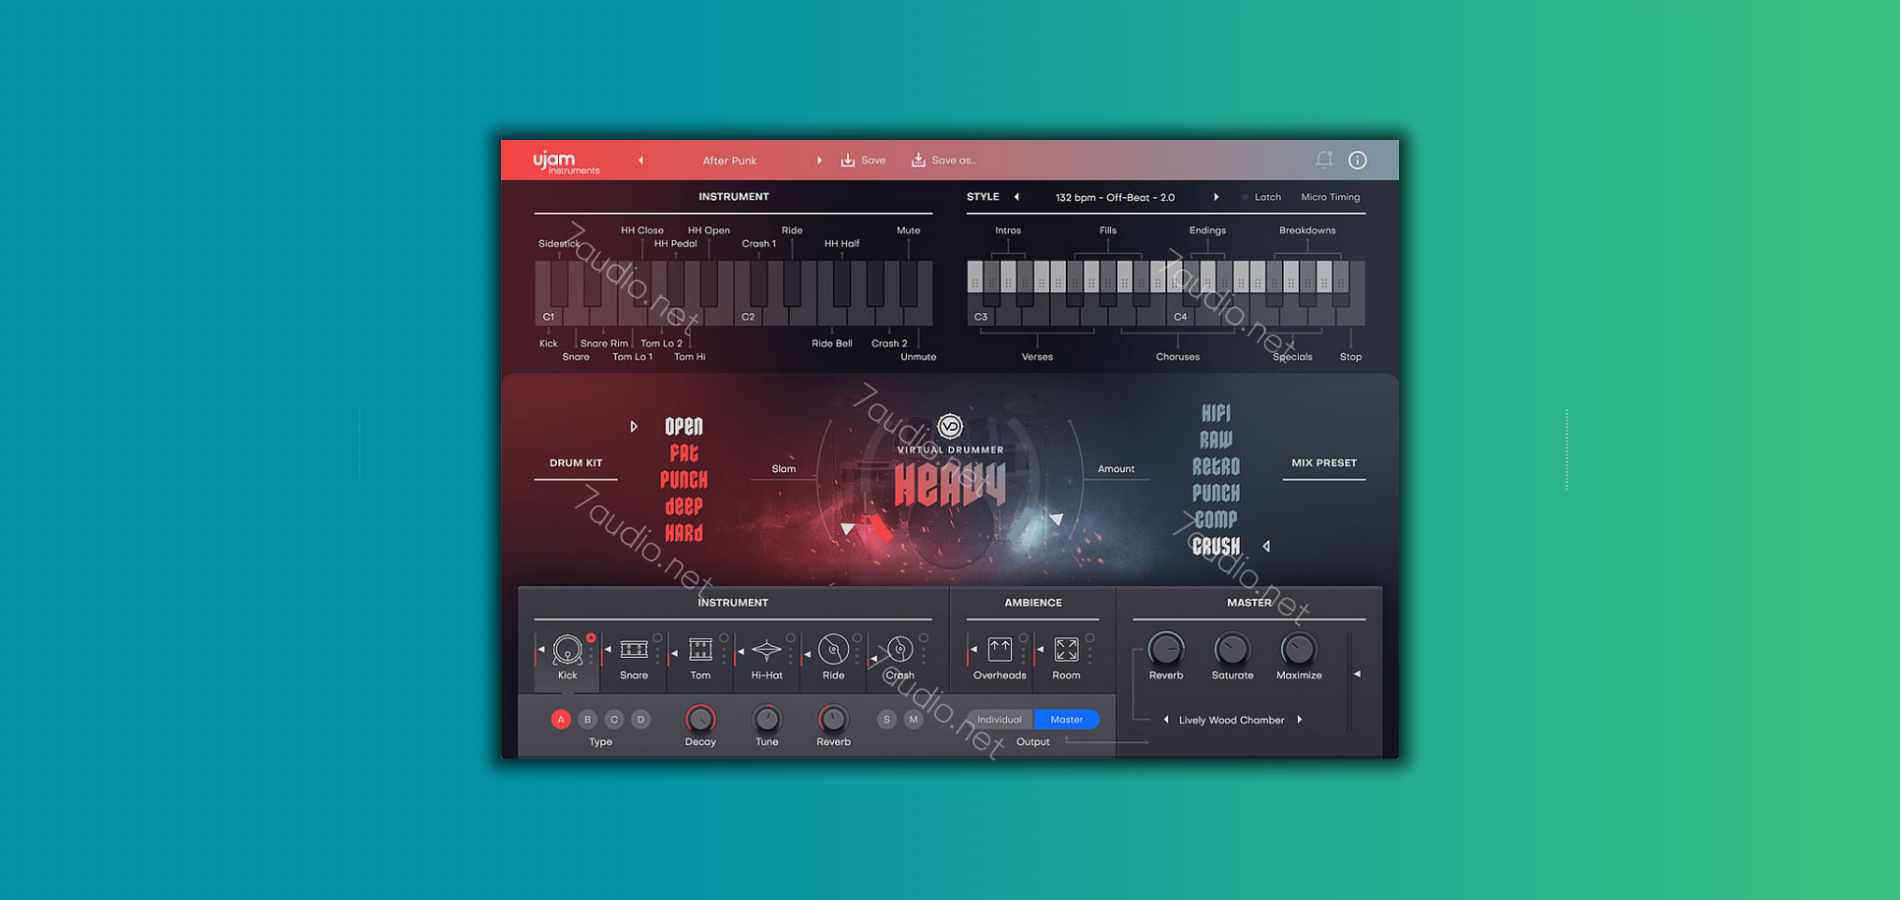This screenshot has height=900, width=1900.
Task: Select kick Type C
Action: coord(614,719)
